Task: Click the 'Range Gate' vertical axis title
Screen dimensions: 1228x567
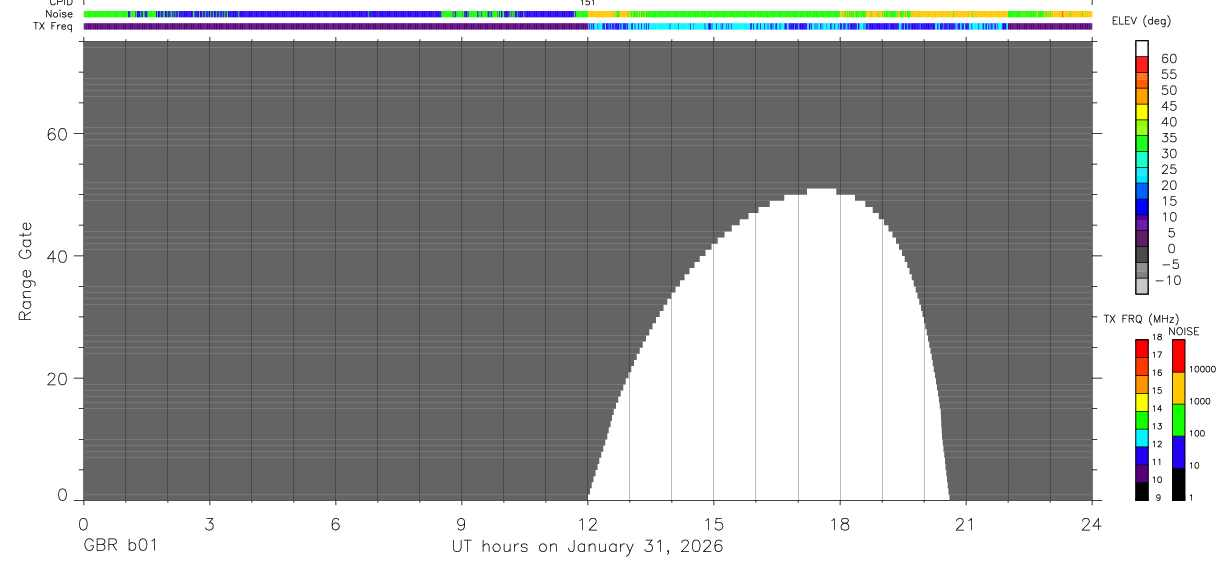Action: point(25,271)
